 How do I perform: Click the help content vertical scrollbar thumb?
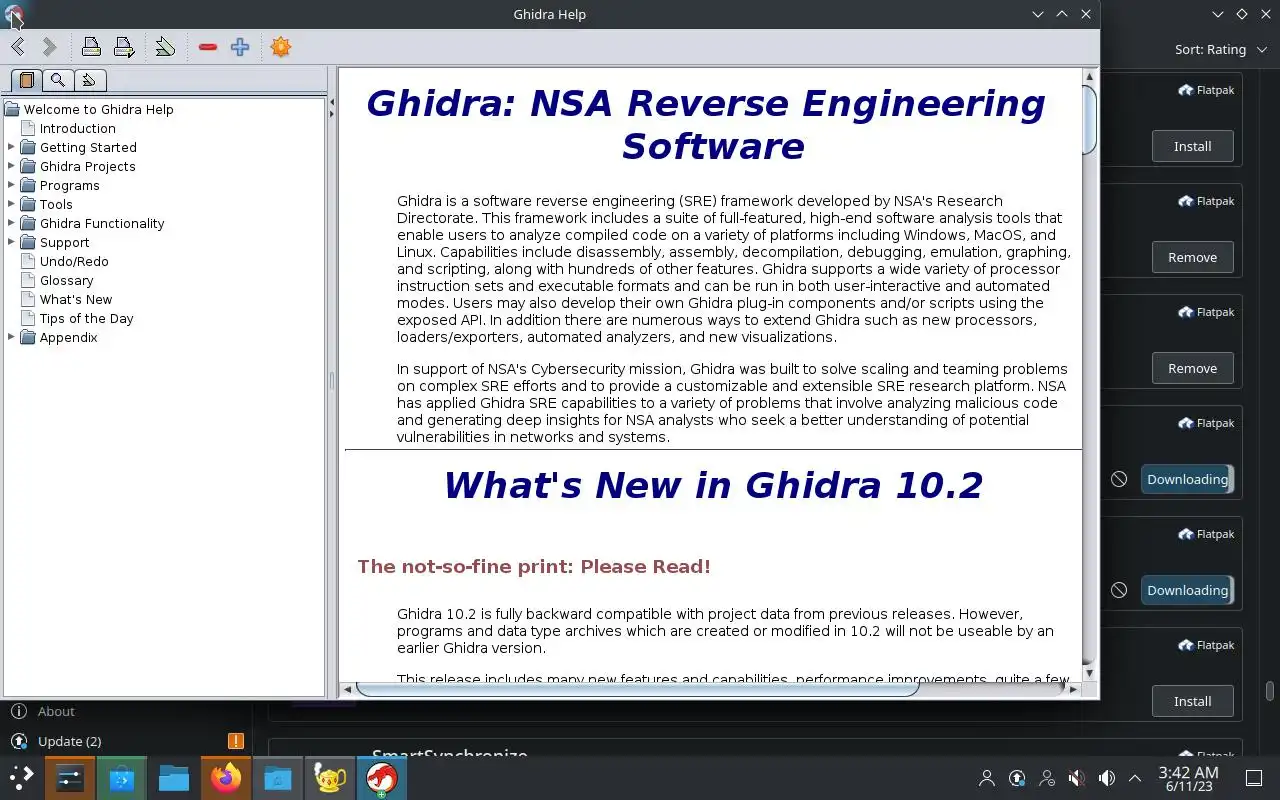[1089, 120]
